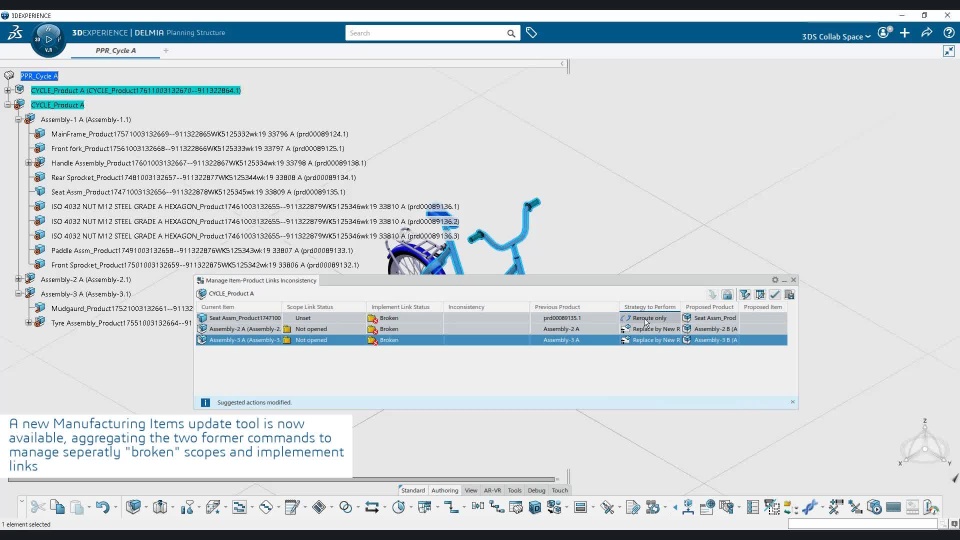Open the View toolbar tab
960x540 pixels.
point(471,490)
